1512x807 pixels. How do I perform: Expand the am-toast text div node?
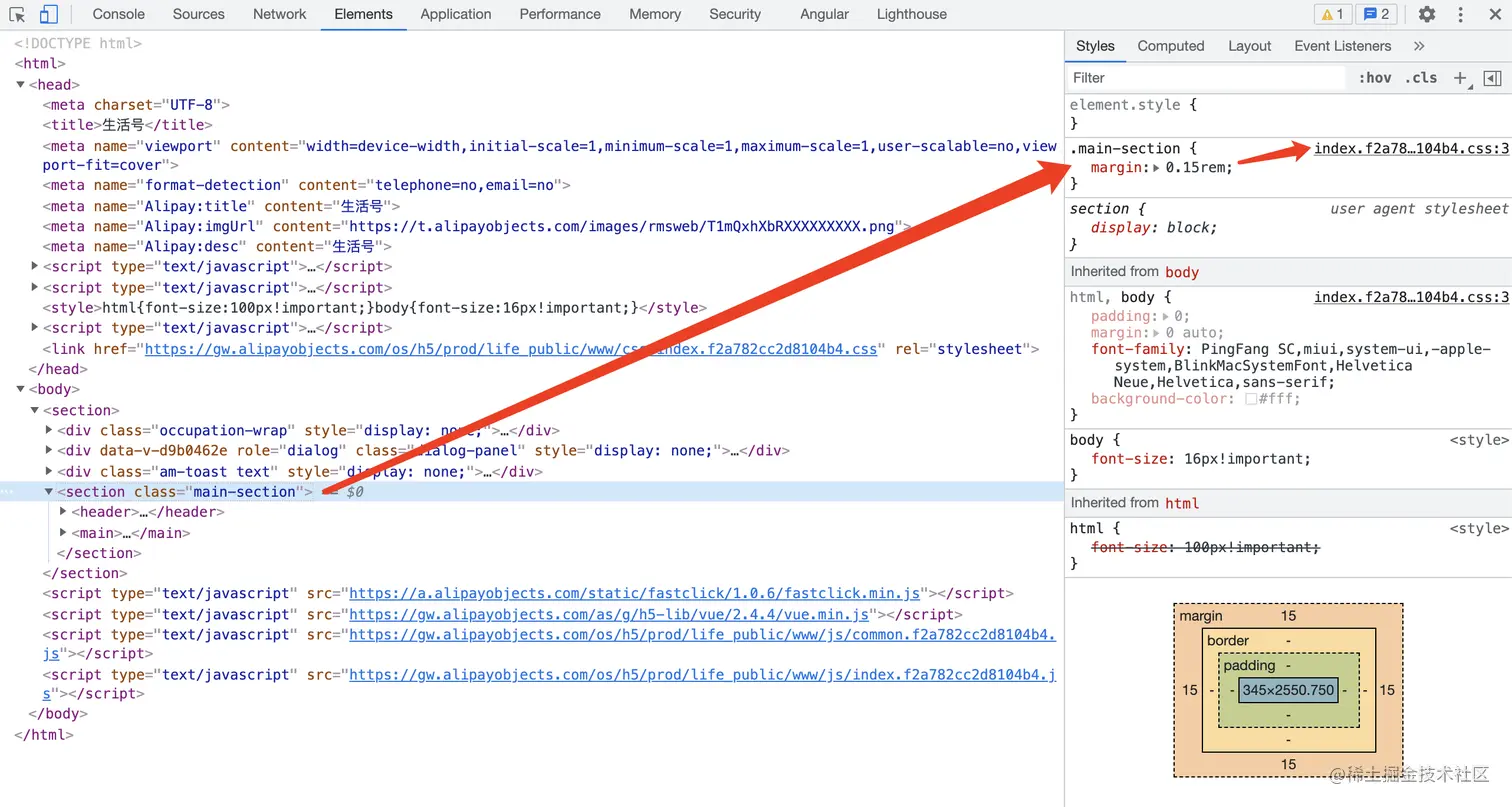[x=49, y=472]
